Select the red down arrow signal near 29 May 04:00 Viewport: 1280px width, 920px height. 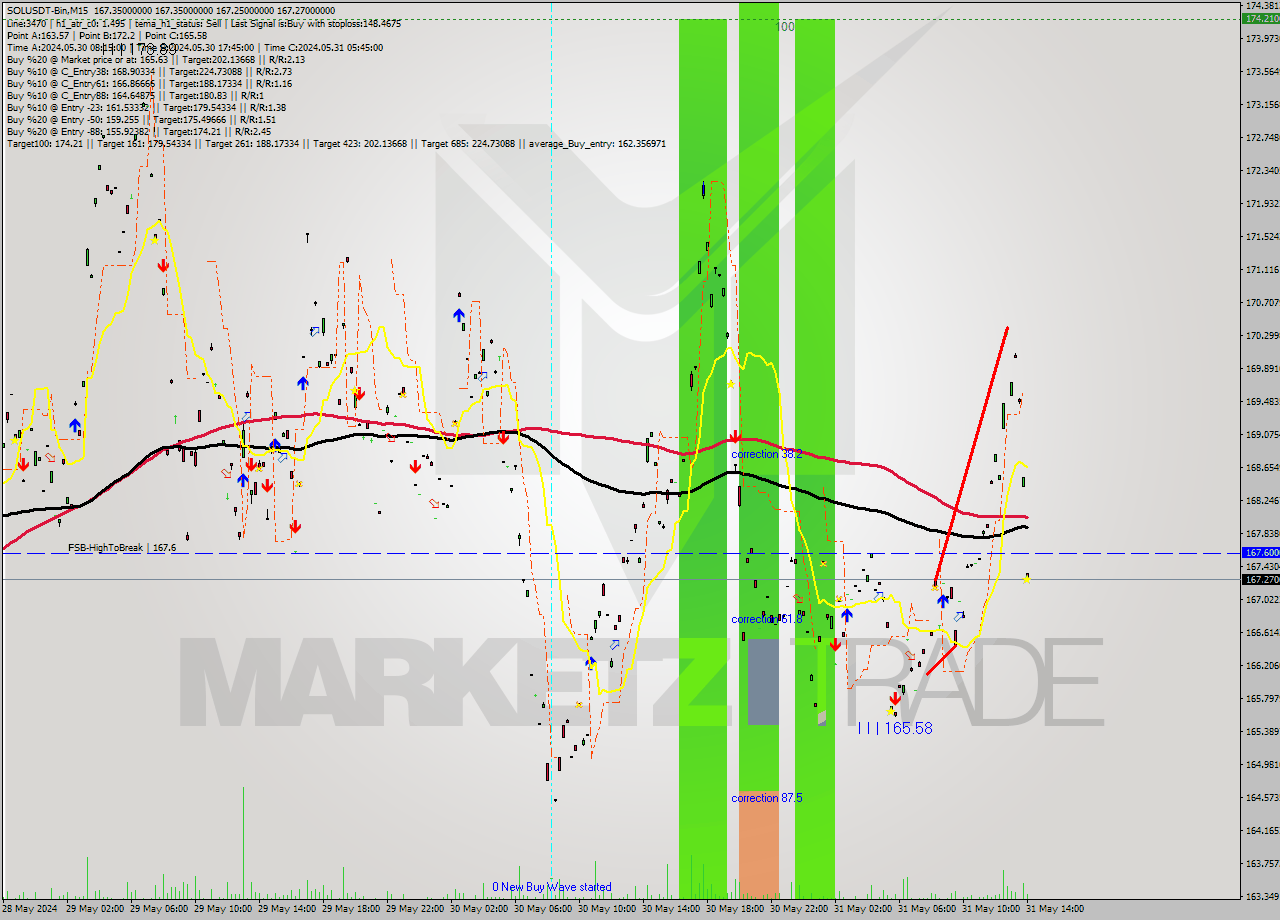point(162,267)
